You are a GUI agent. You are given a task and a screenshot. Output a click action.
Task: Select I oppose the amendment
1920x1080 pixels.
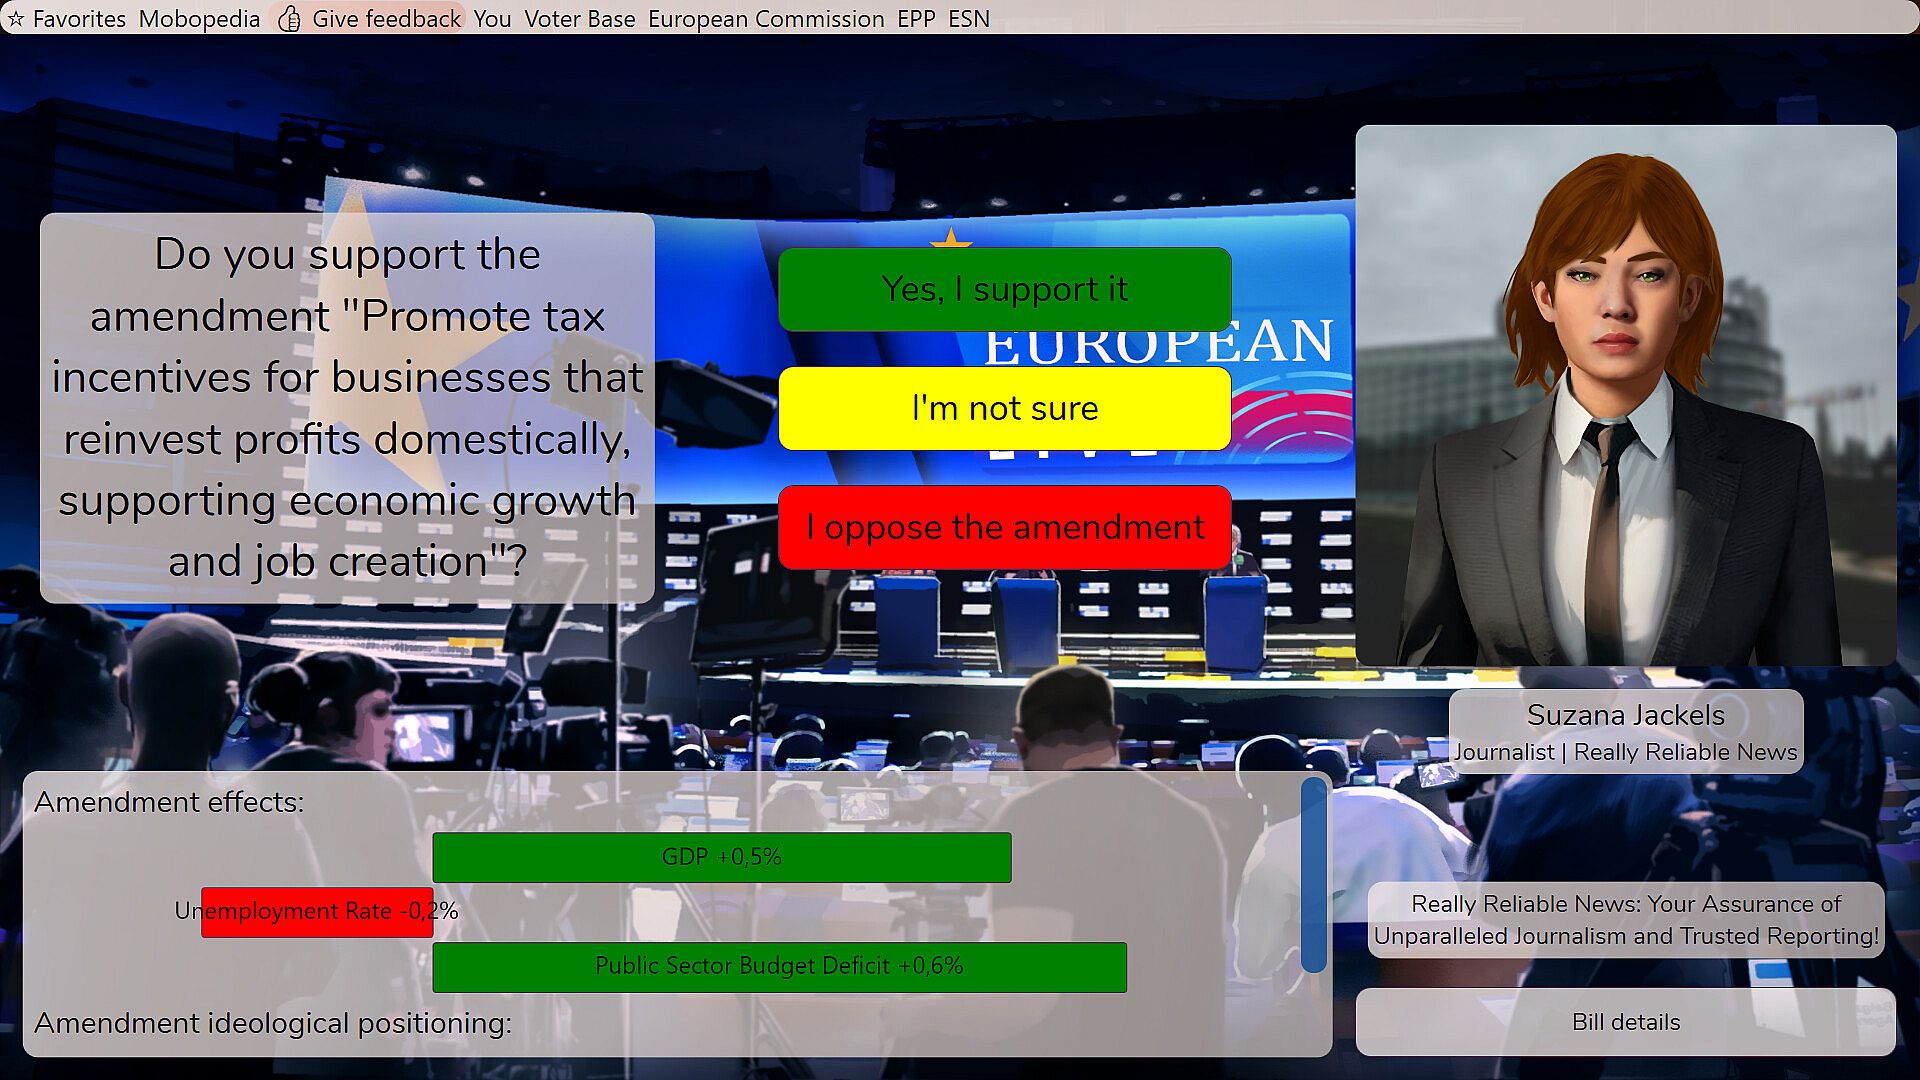(1004, 527)
